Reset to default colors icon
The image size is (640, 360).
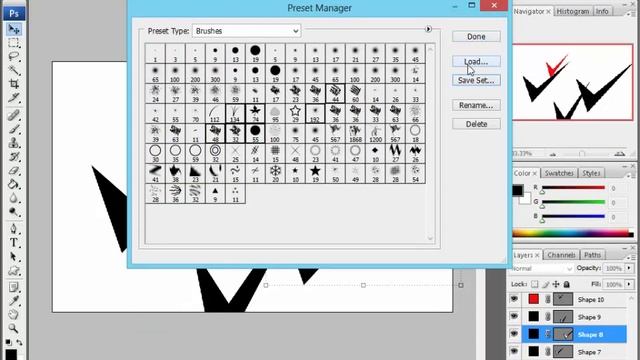(x=8, y=342)
